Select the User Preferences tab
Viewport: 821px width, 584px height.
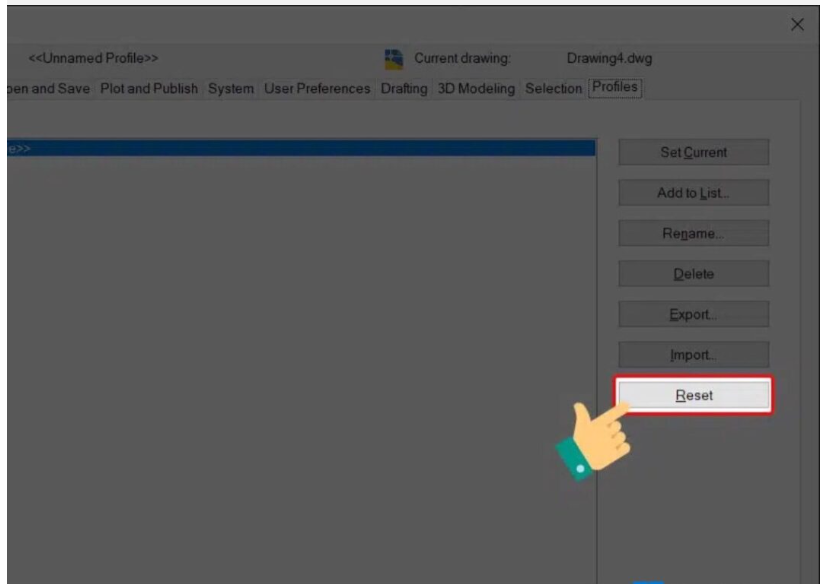(316, 89)
